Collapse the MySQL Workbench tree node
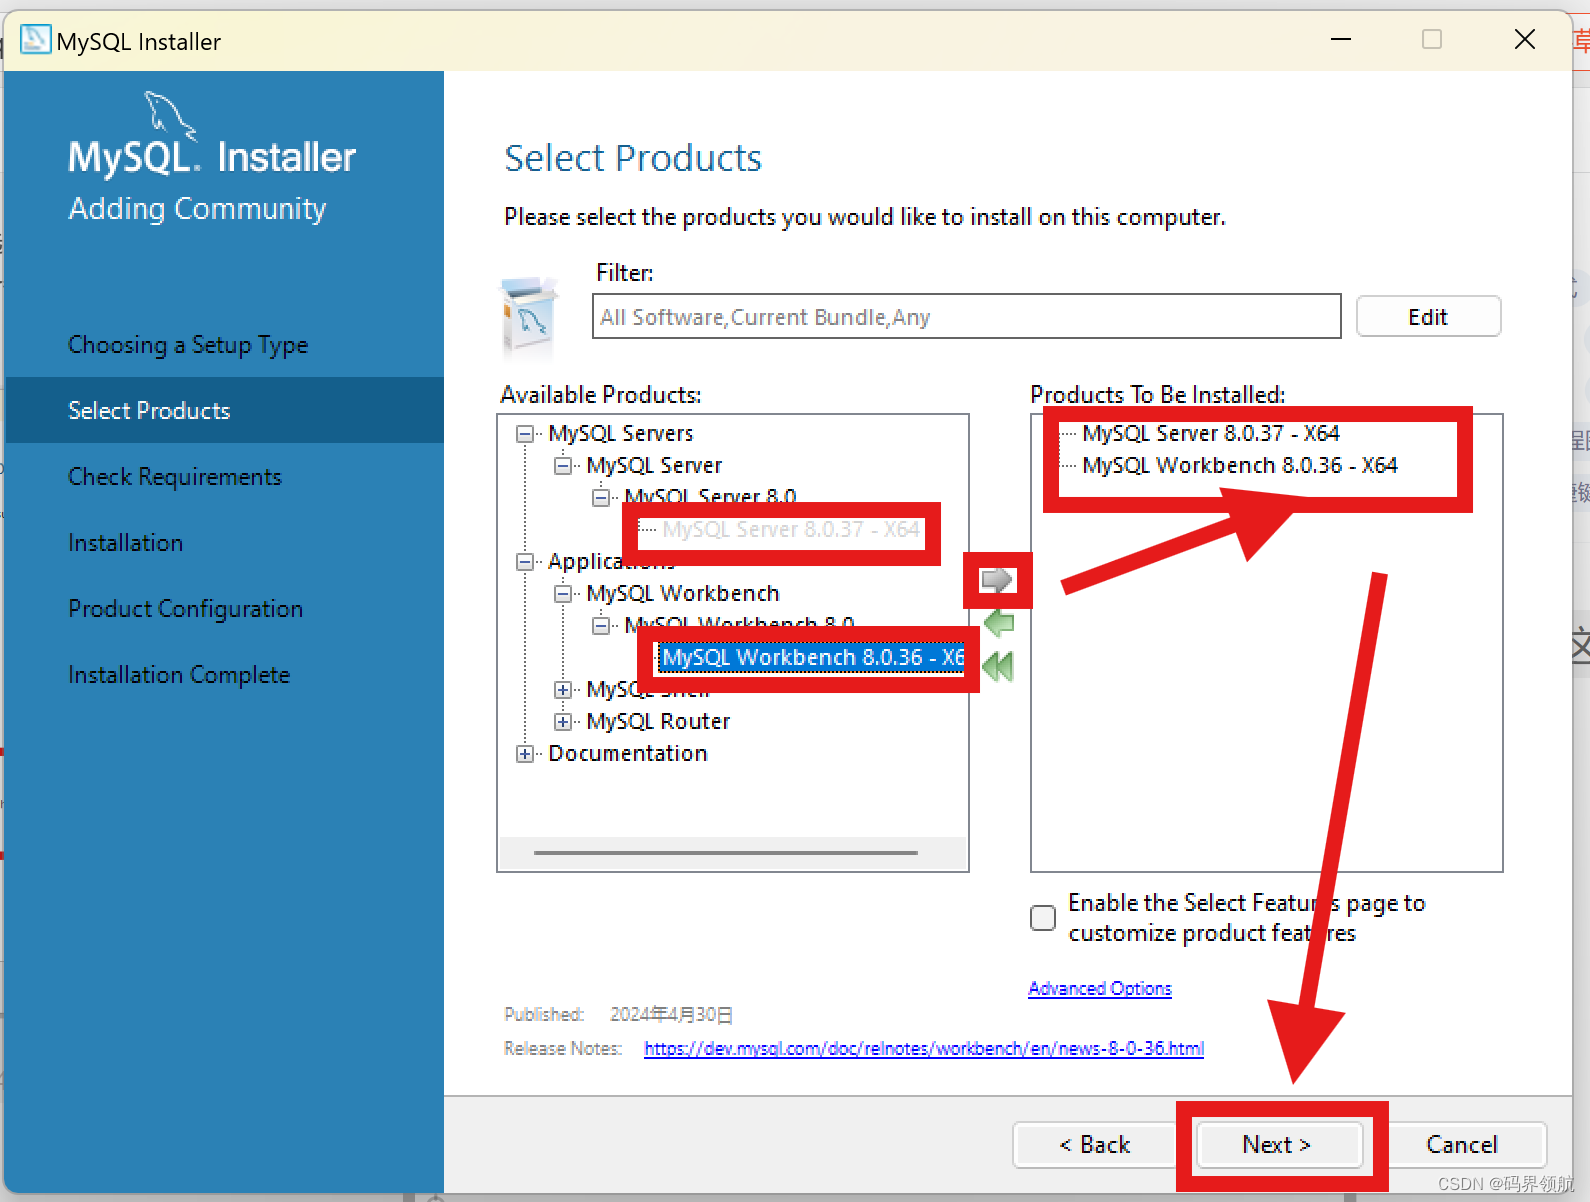 tap(563, 594)
